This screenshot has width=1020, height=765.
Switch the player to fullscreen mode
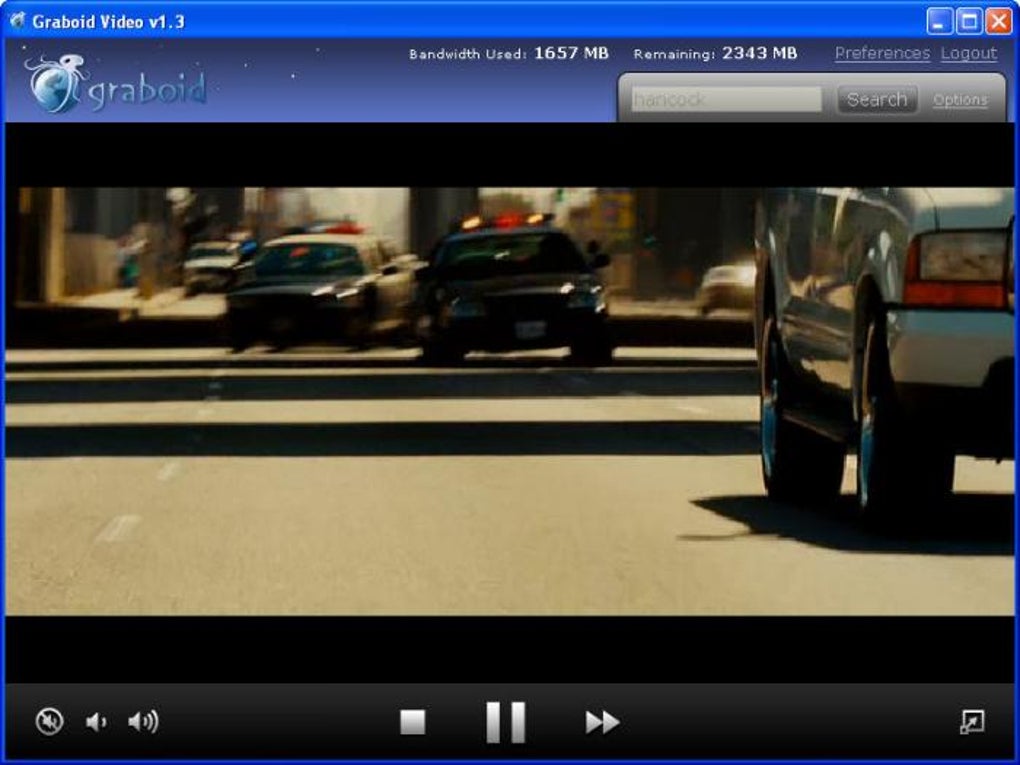coord(973,721)
